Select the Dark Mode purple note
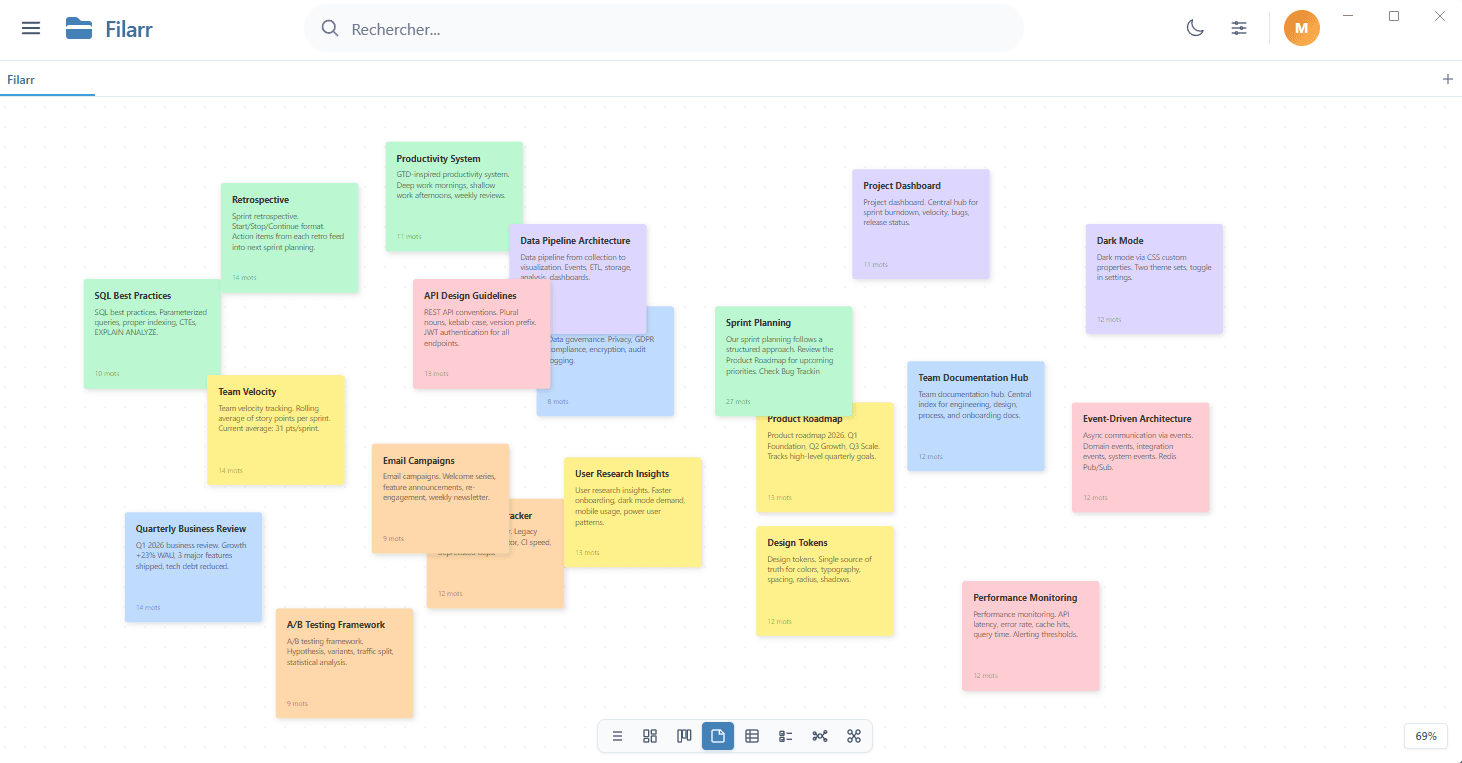Screen dimensions: 1462x763 (1153, 278)
